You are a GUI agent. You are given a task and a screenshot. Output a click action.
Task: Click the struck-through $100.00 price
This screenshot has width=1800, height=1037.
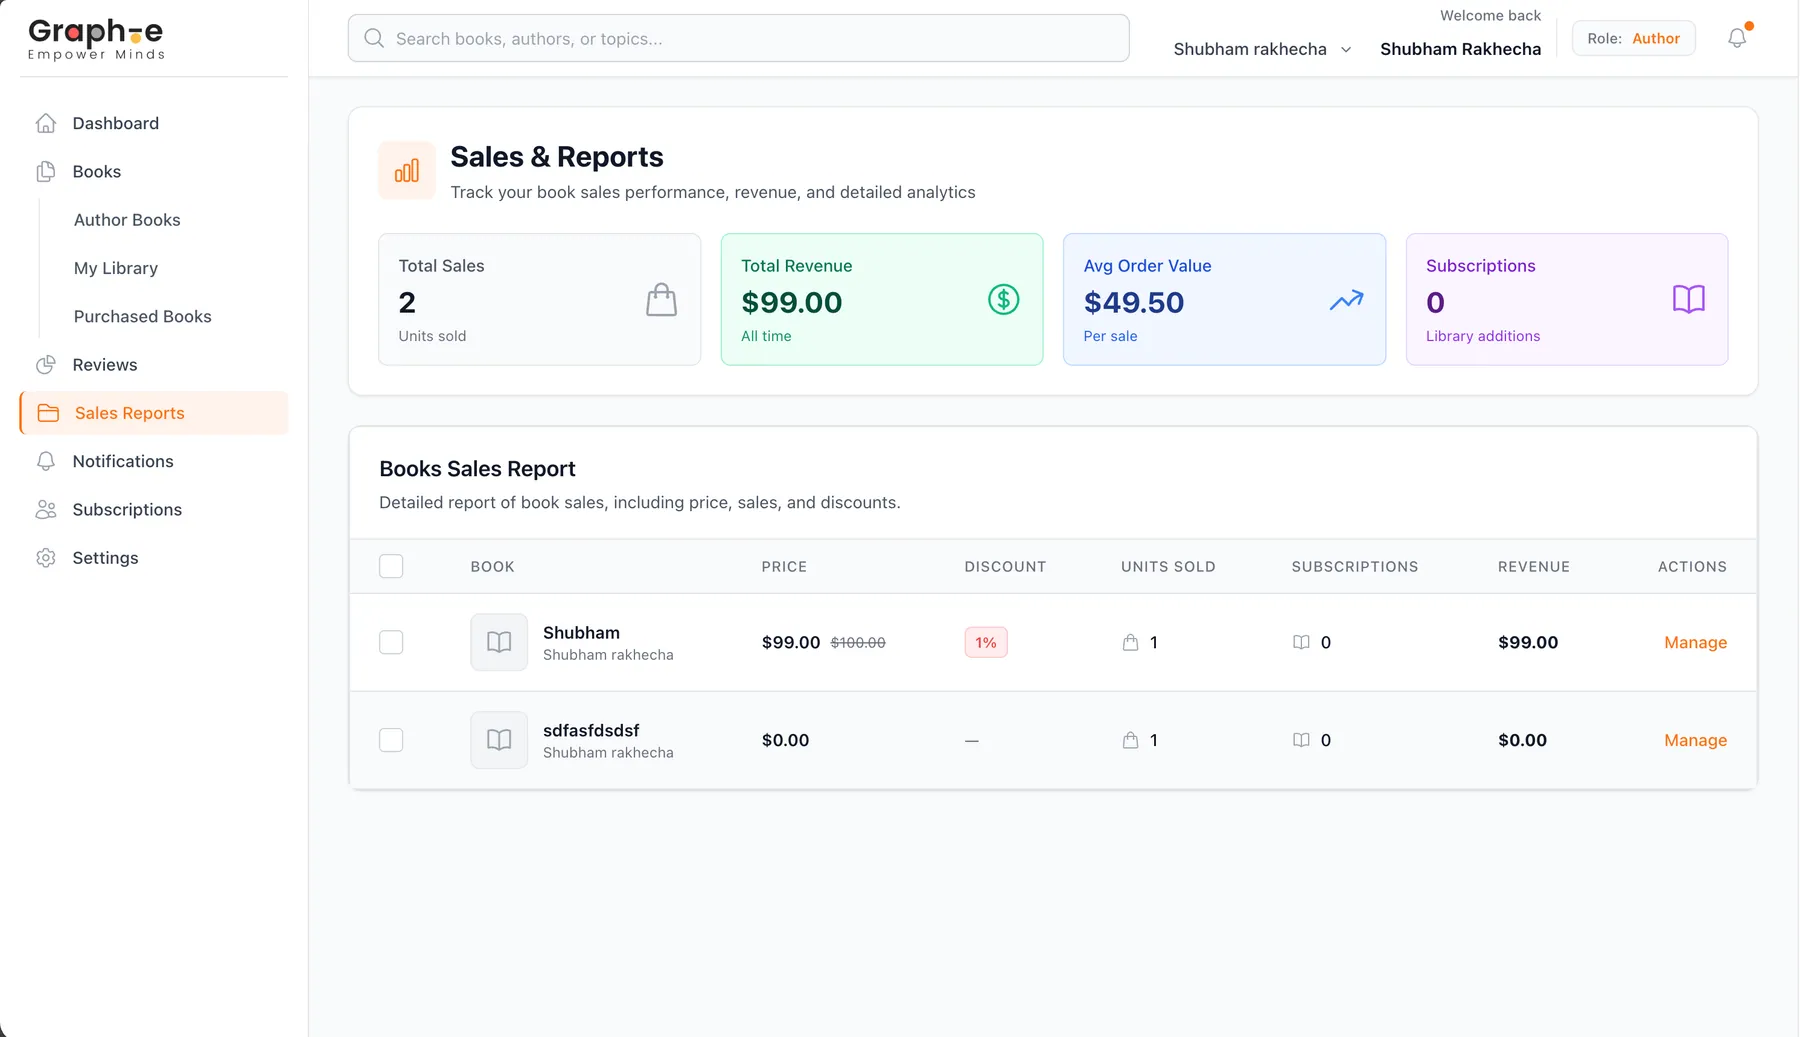pos(858,642)
